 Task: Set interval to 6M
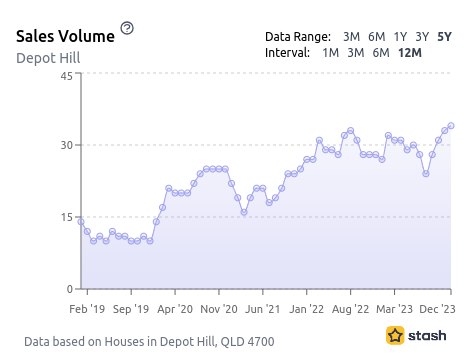coord(381,53)
